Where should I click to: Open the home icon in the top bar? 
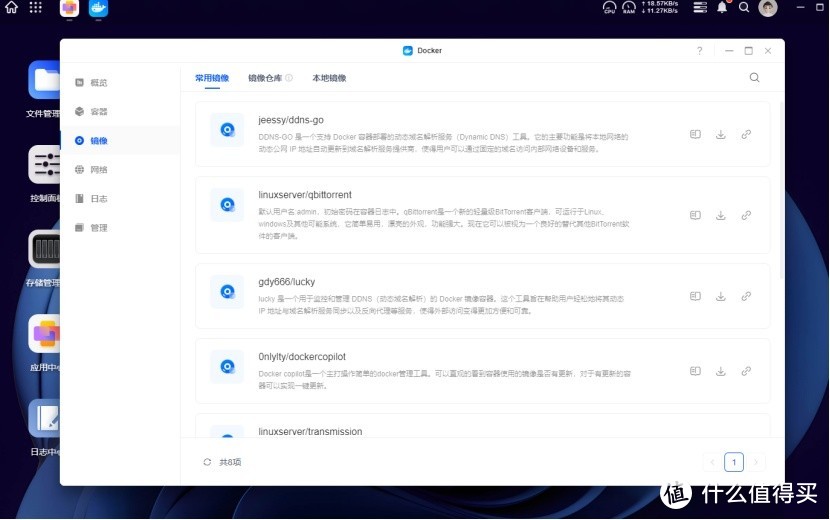pyautogui.click(x=11, y=7)
